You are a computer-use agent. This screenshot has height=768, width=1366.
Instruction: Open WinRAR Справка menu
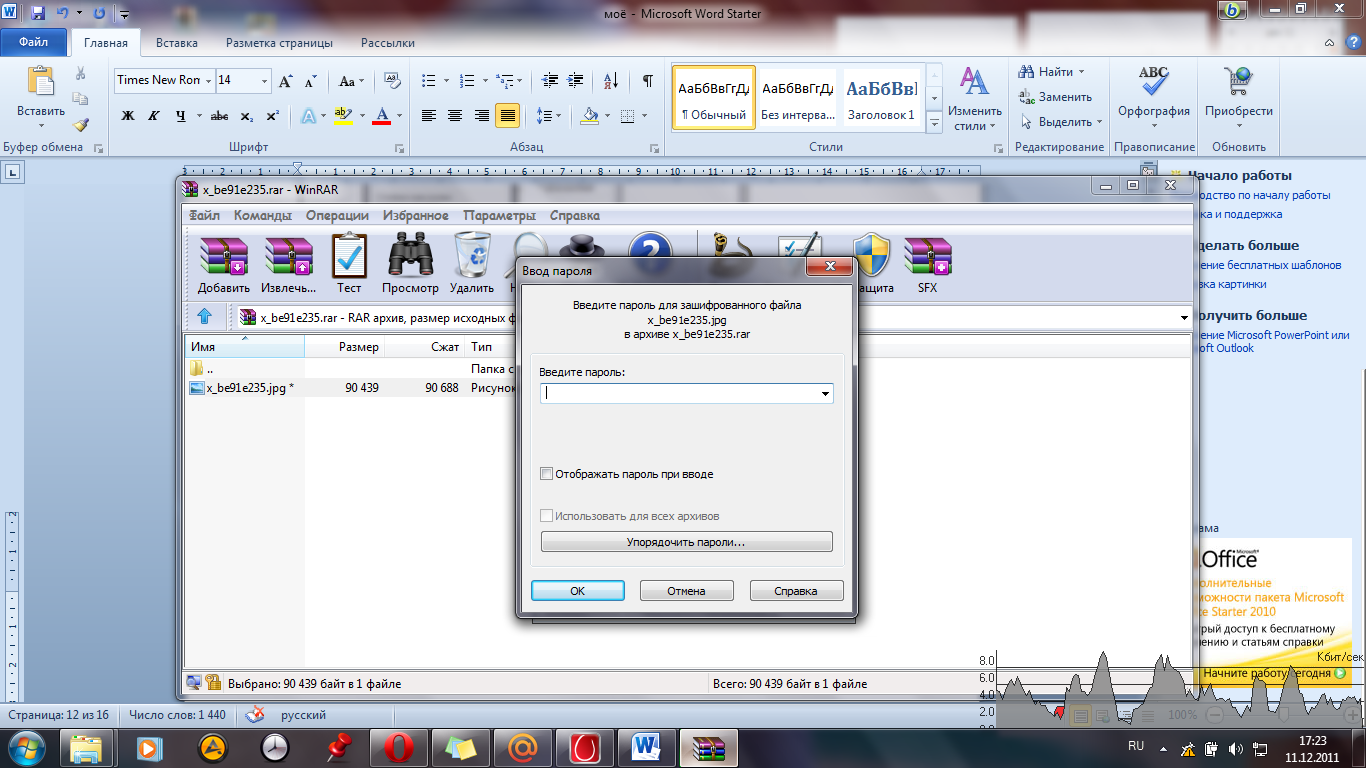[575, 215]
